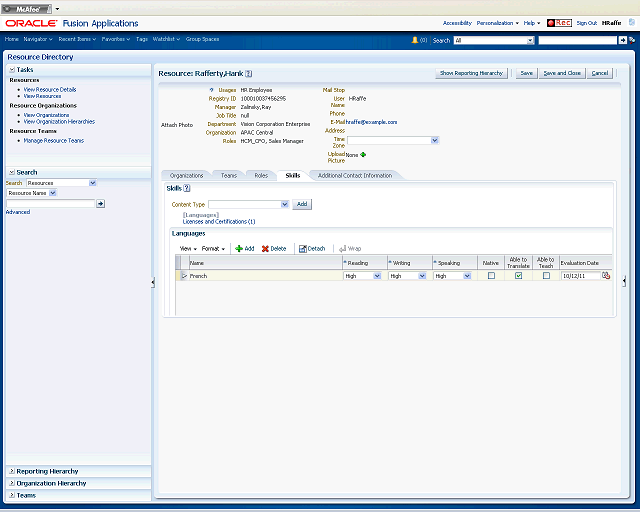Click the notifications bell icon

pos(415,40)
